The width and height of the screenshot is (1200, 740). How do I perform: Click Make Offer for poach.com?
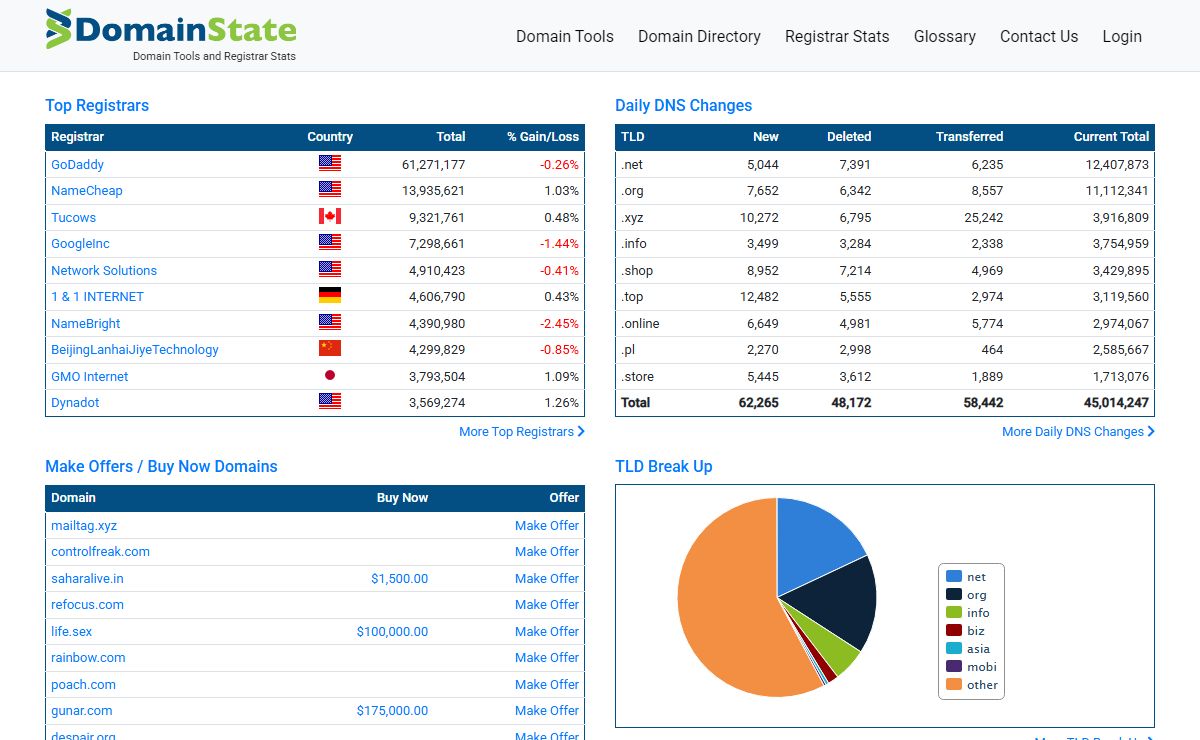coord(547,684)
